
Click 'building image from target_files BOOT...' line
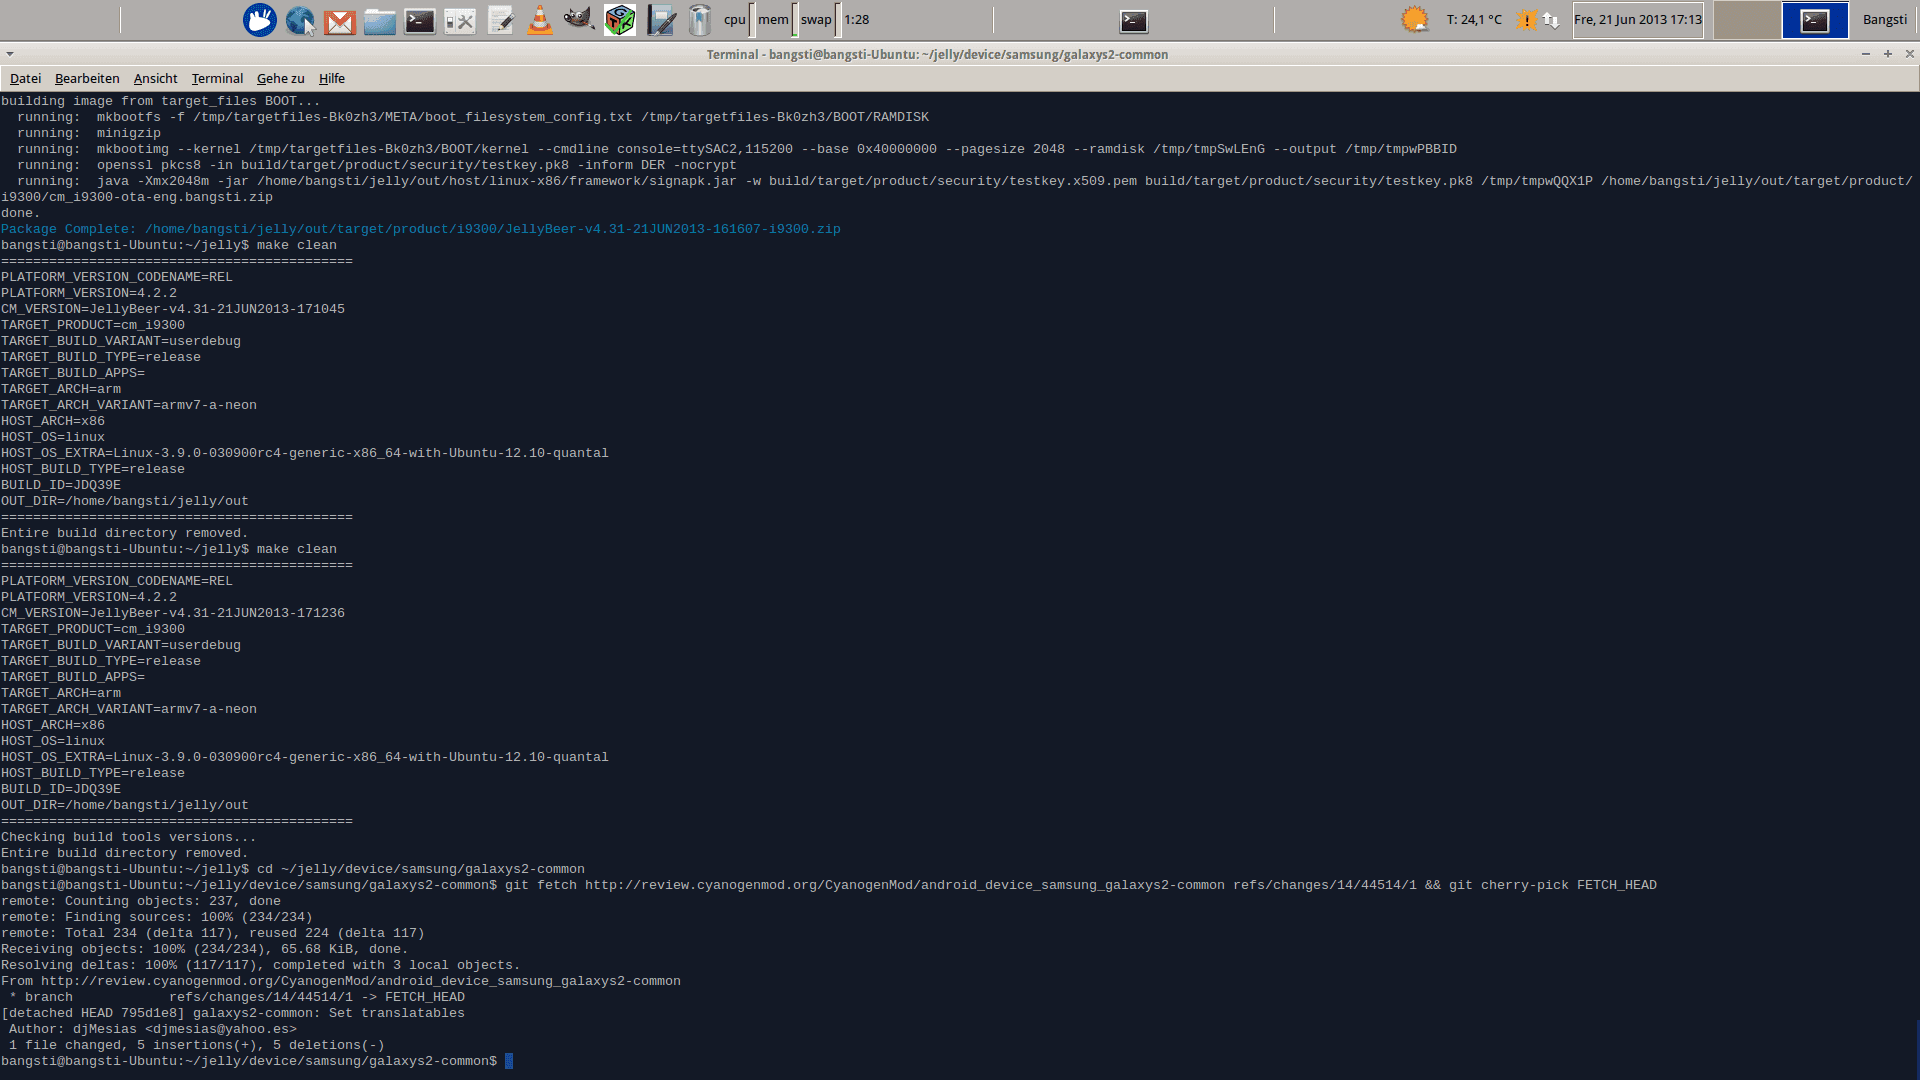click(161, 101)
